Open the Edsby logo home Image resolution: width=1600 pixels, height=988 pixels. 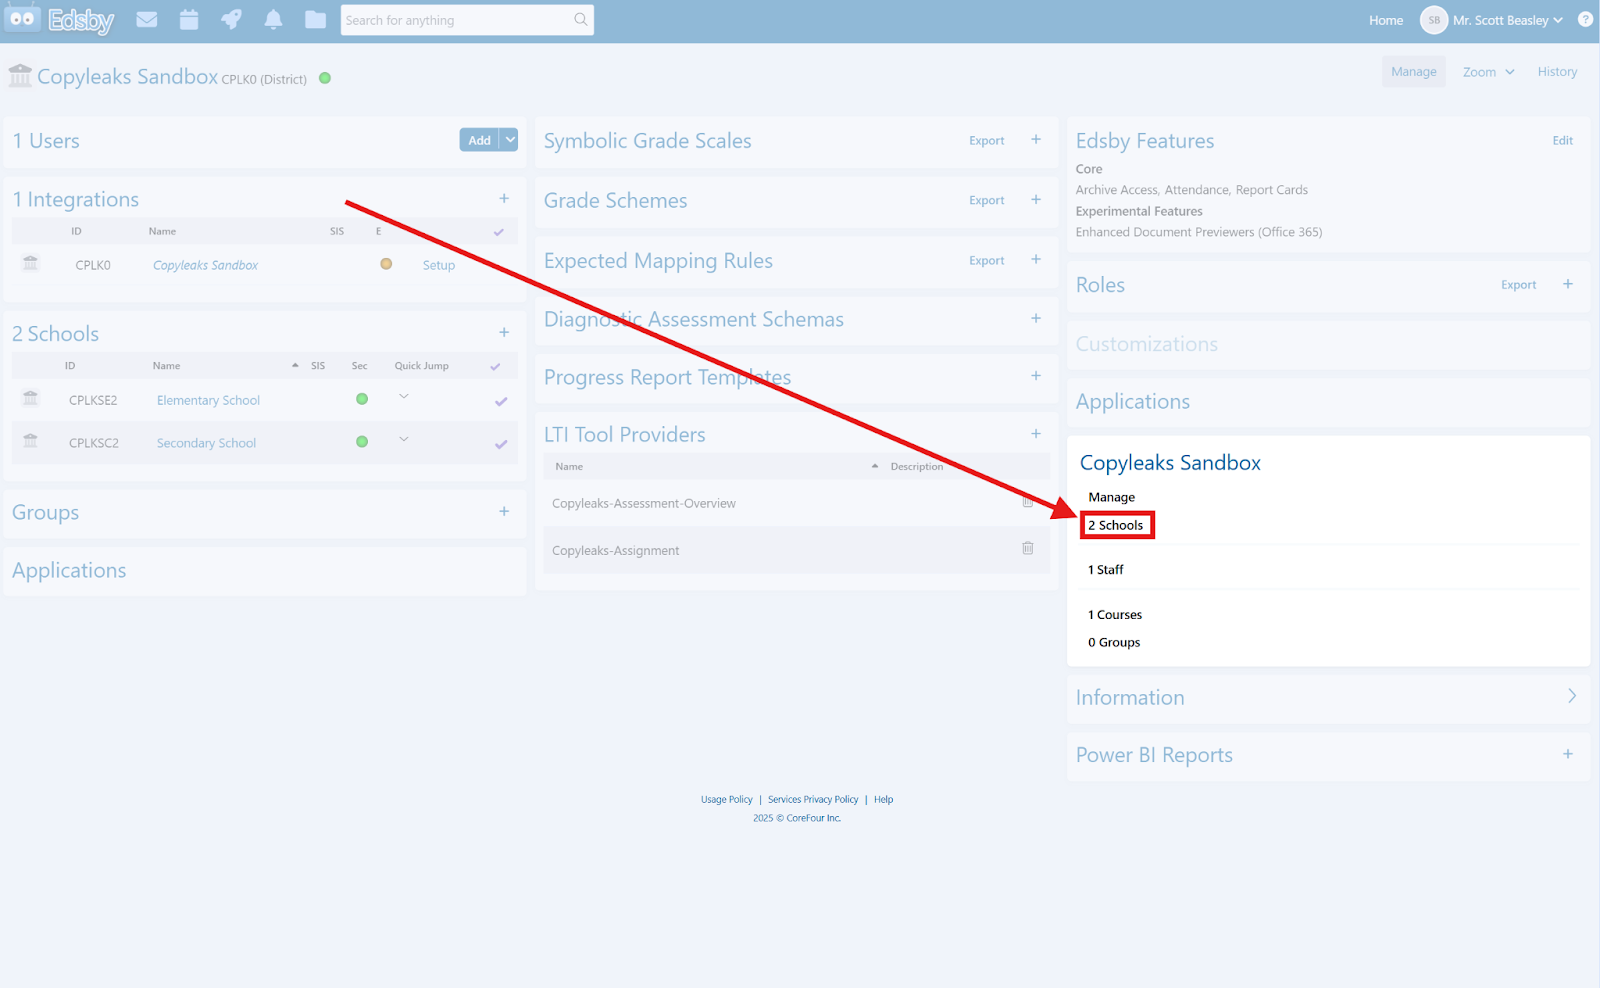pyautogui.click(x=61, y=20)
